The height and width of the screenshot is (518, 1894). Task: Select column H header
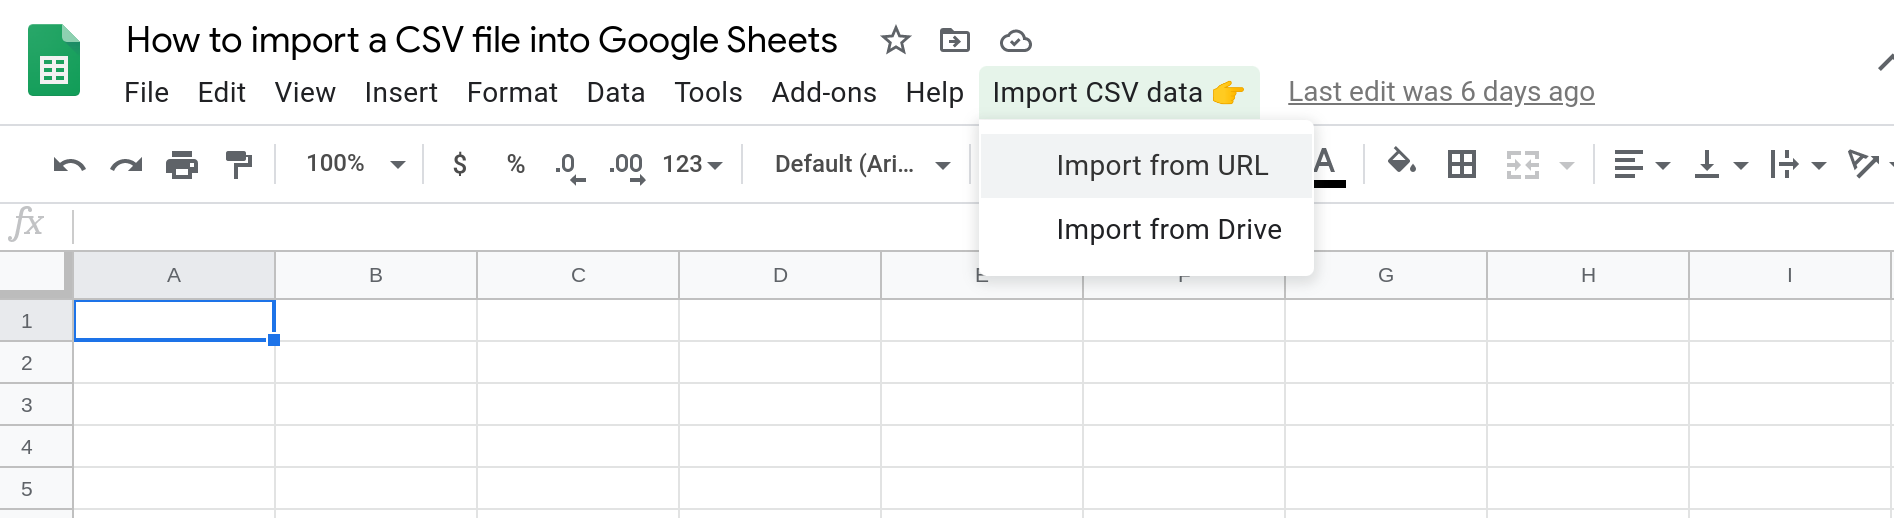point(1588,275)
